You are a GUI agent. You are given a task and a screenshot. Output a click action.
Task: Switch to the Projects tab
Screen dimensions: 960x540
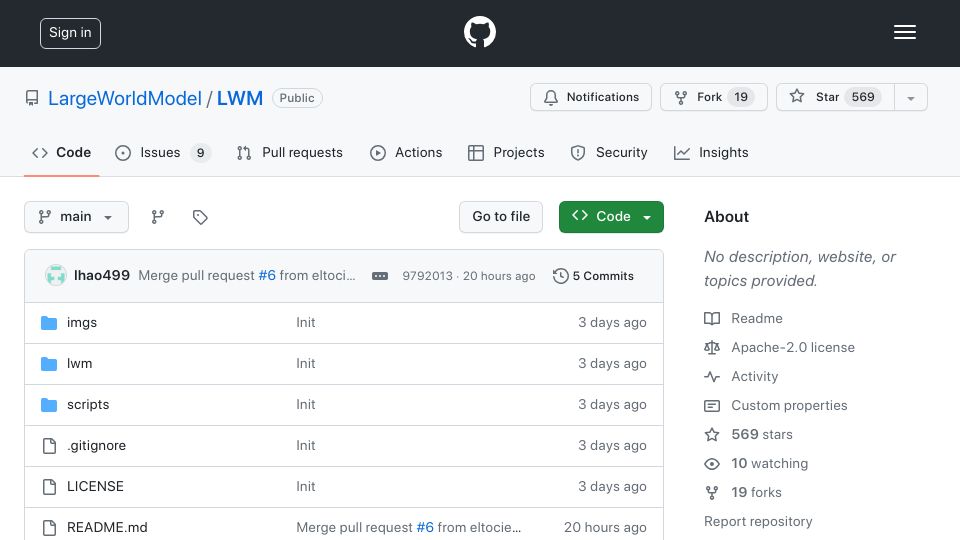506,152
